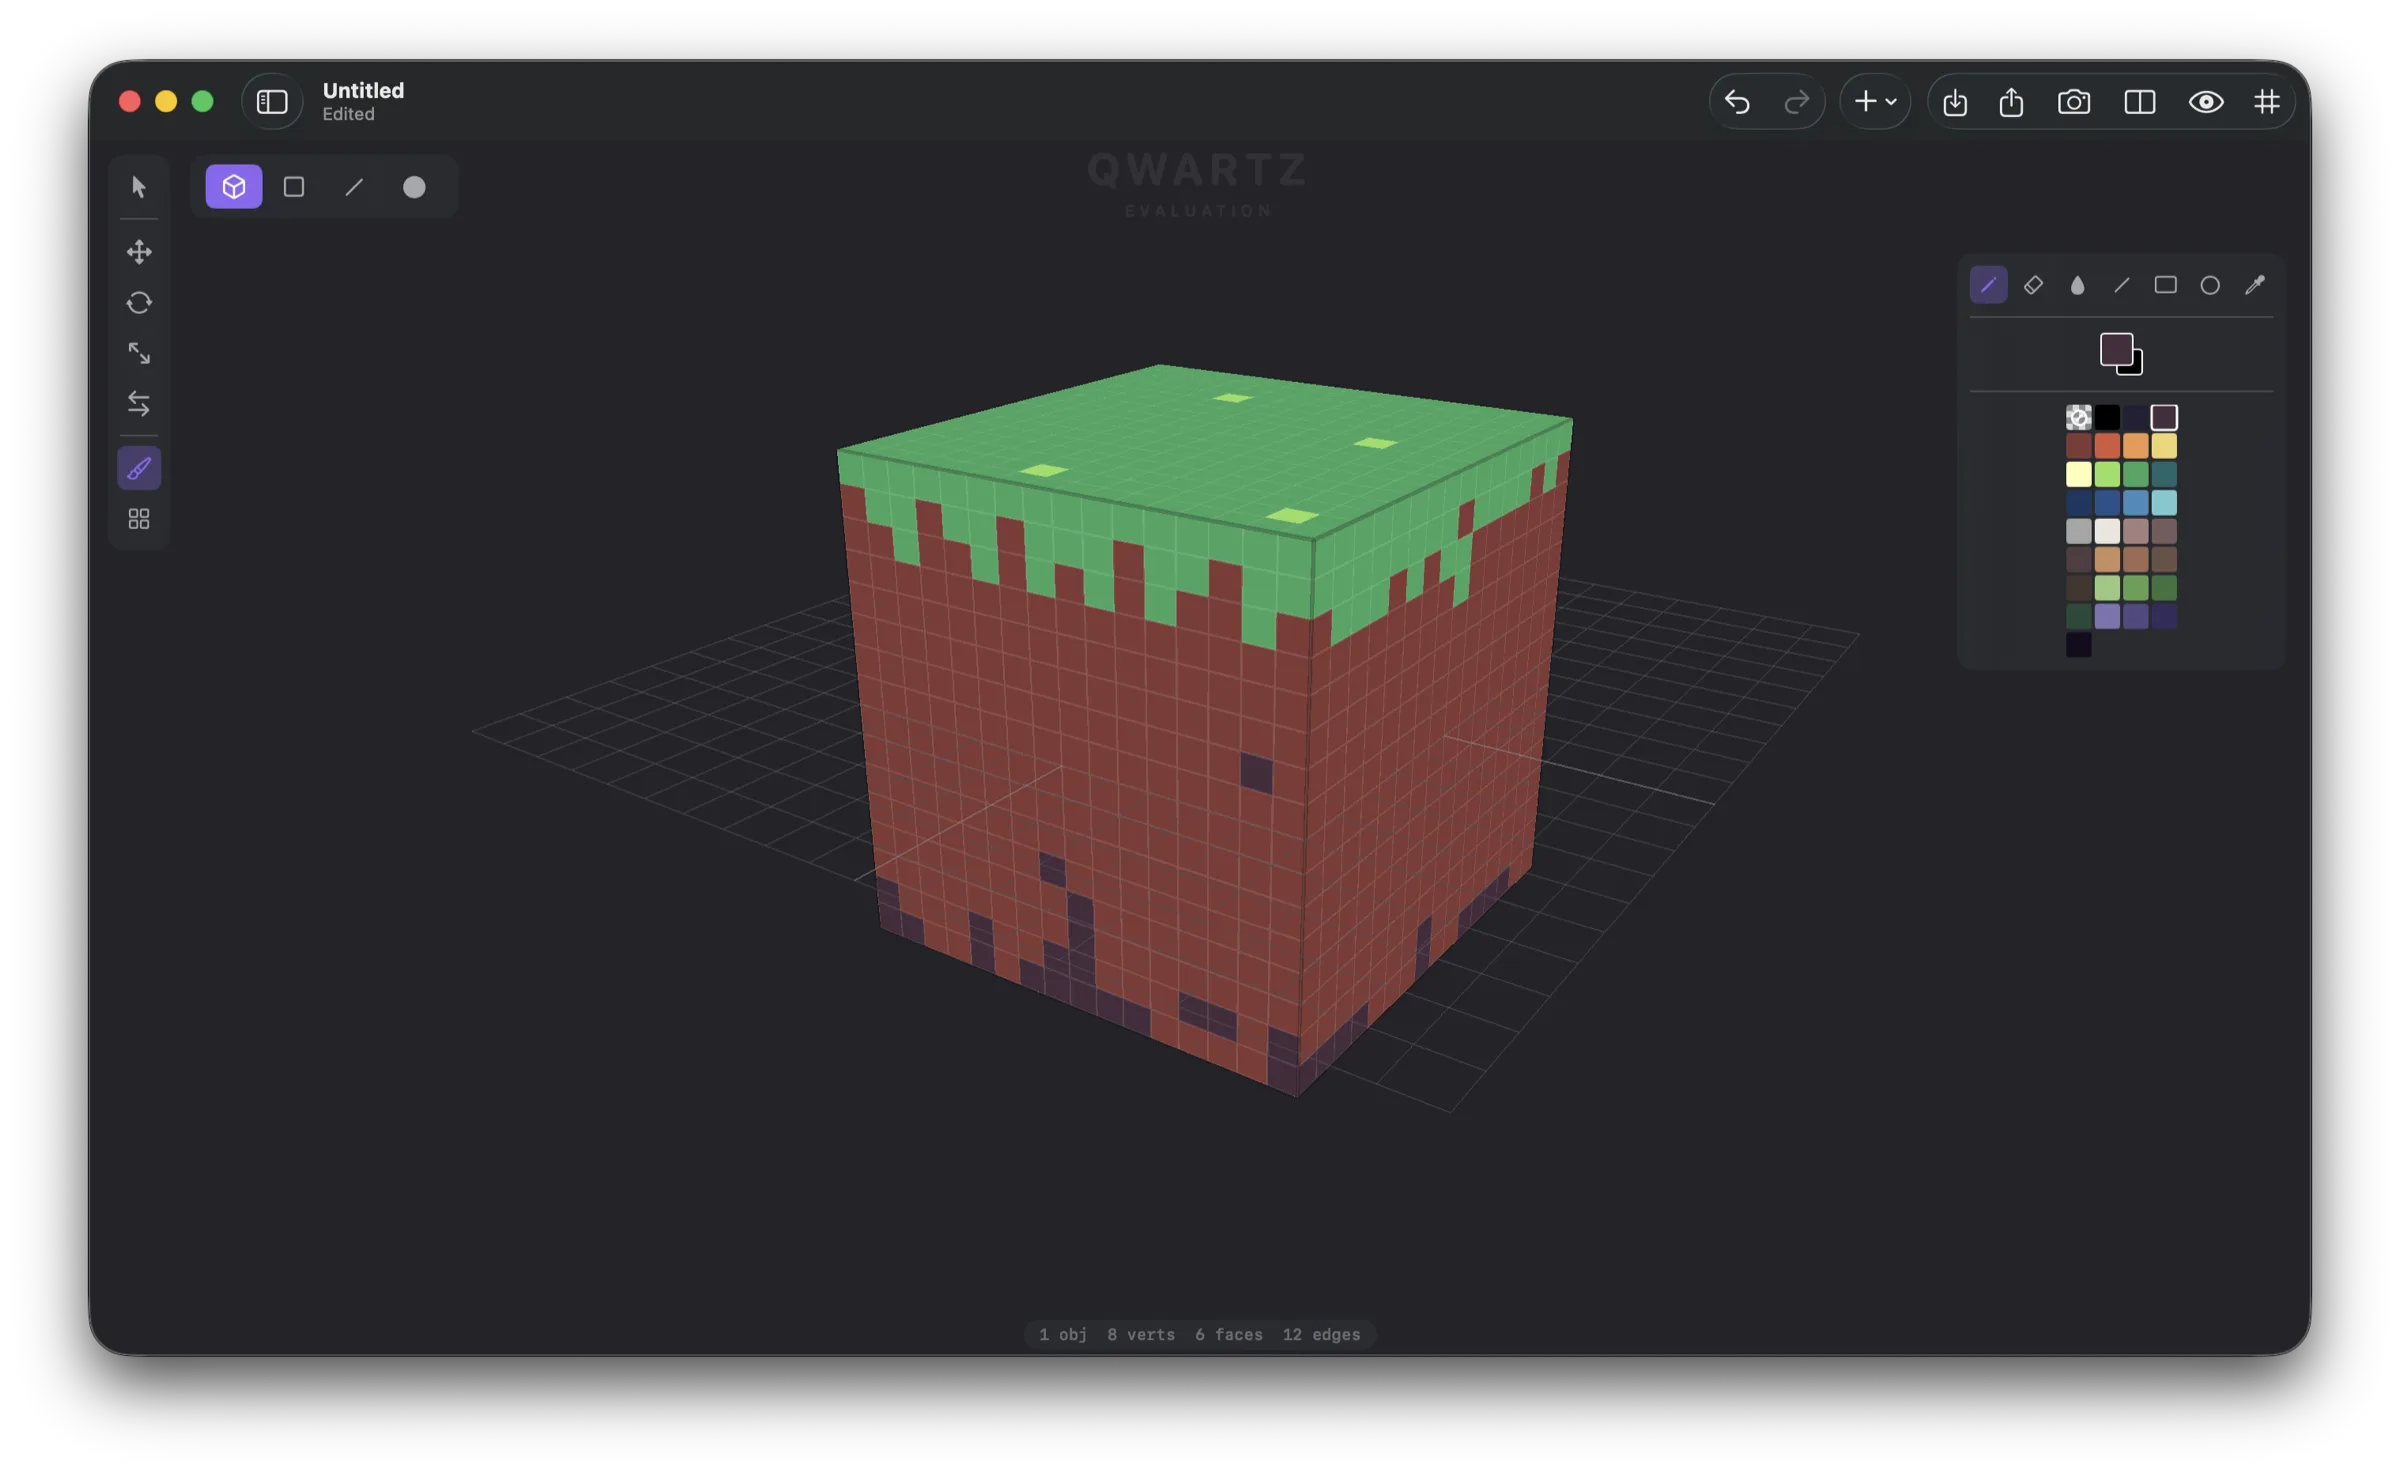Pick the lime green palette swatch
2400x1473 pixels.
pyautogui.click(x=2107, y=474)
